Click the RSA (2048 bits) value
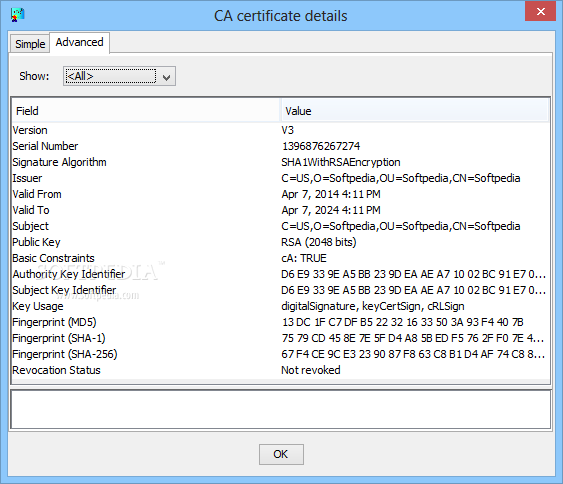 point(318,242)
